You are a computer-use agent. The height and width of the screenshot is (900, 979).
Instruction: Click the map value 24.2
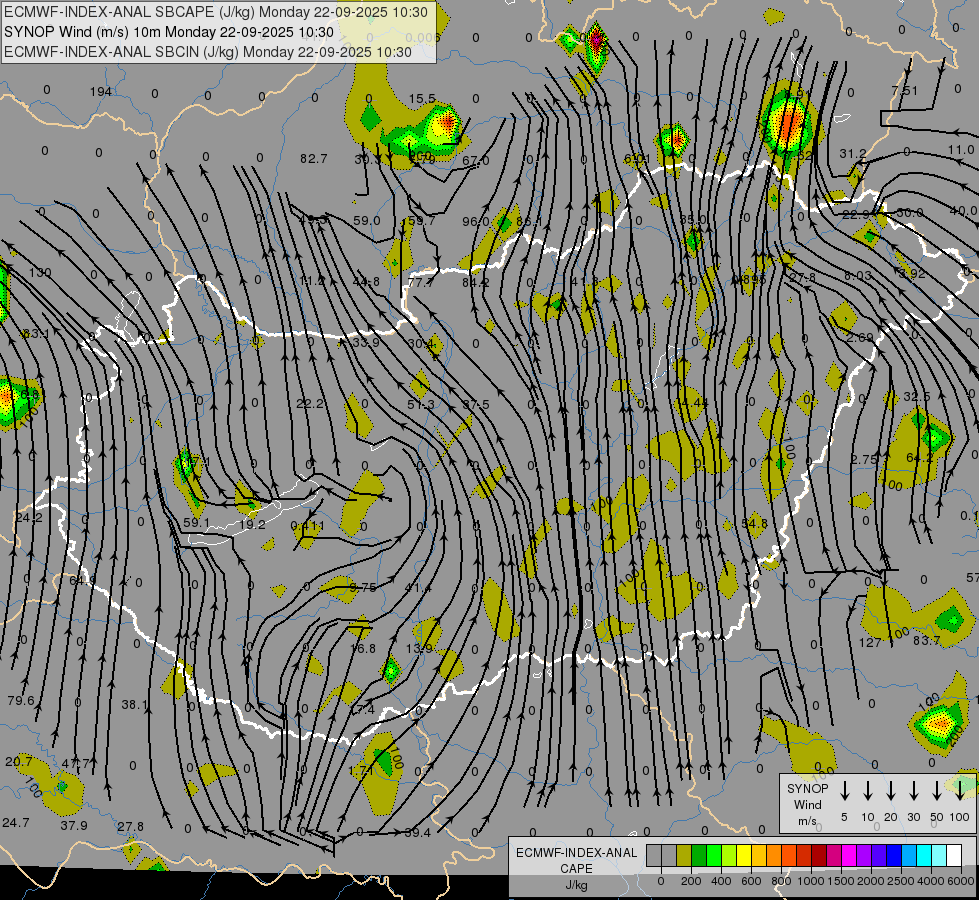click(29, 518)
